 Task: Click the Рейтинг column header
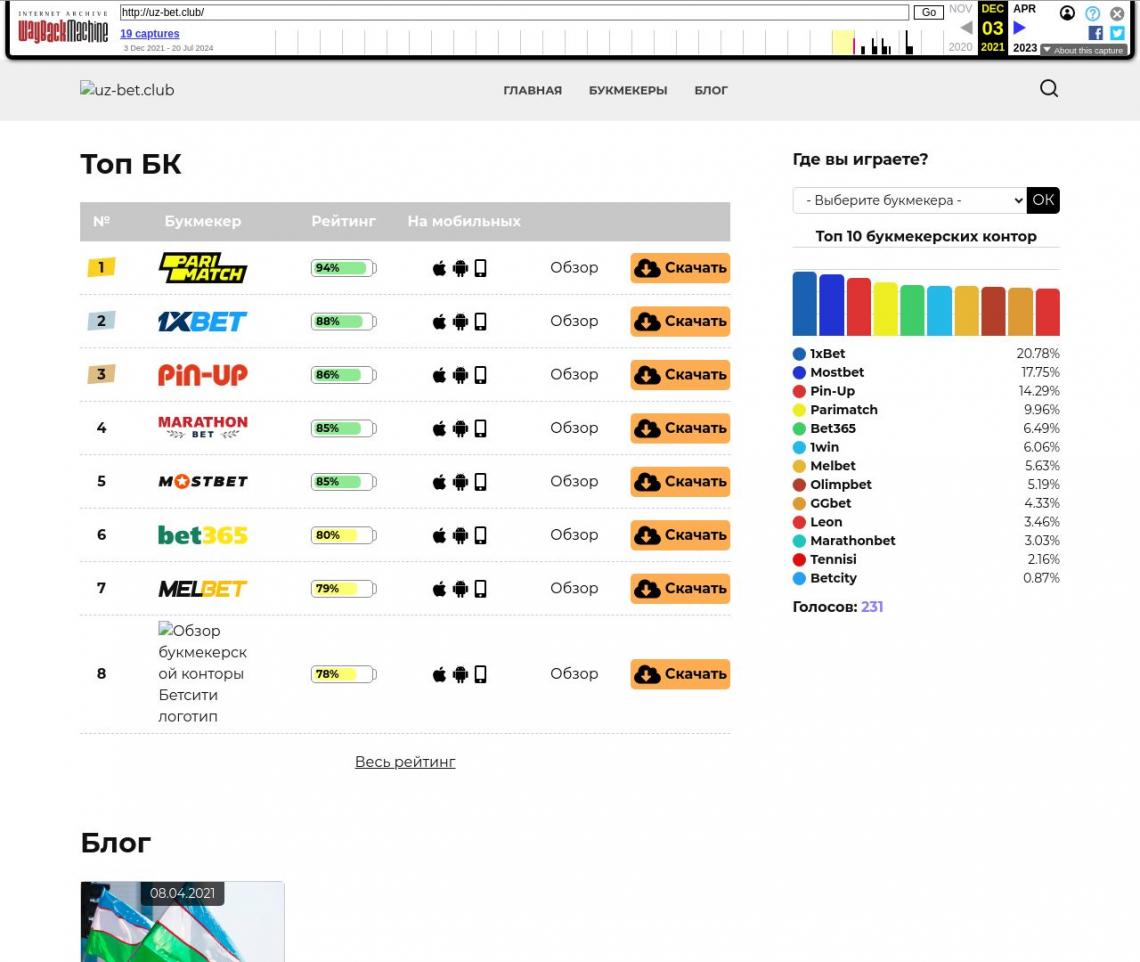point(343,221)
